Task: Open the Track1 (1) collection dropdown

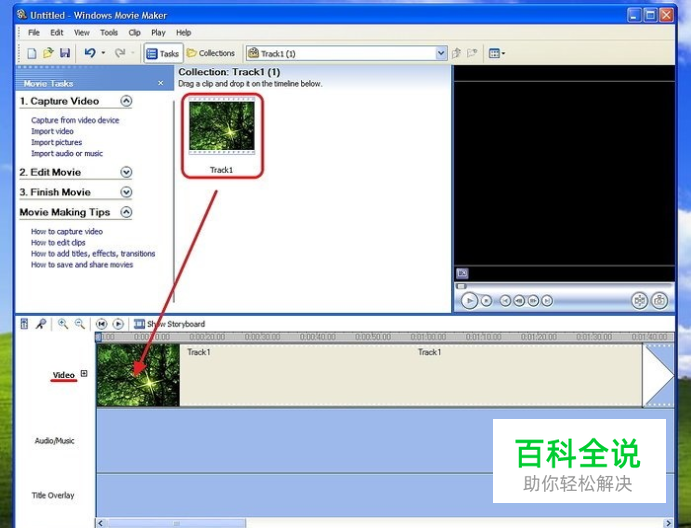Action: point(441,53)
